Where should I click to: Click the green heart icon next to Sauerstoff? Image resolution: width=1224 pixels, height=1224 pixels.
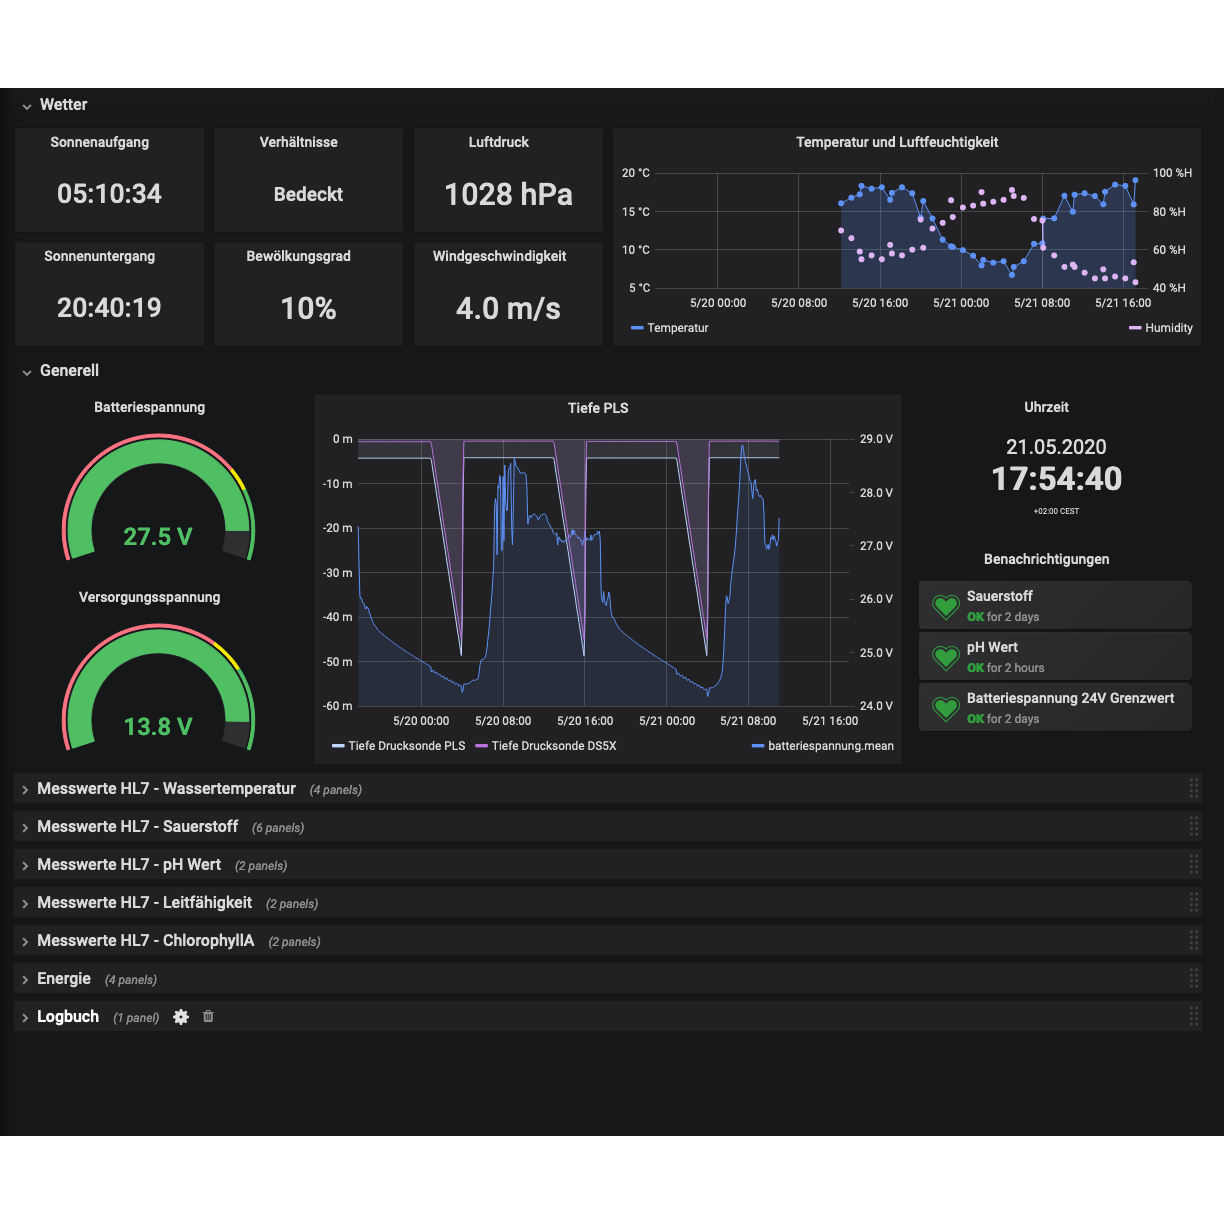pyautogui.click(x=945, y=606)
